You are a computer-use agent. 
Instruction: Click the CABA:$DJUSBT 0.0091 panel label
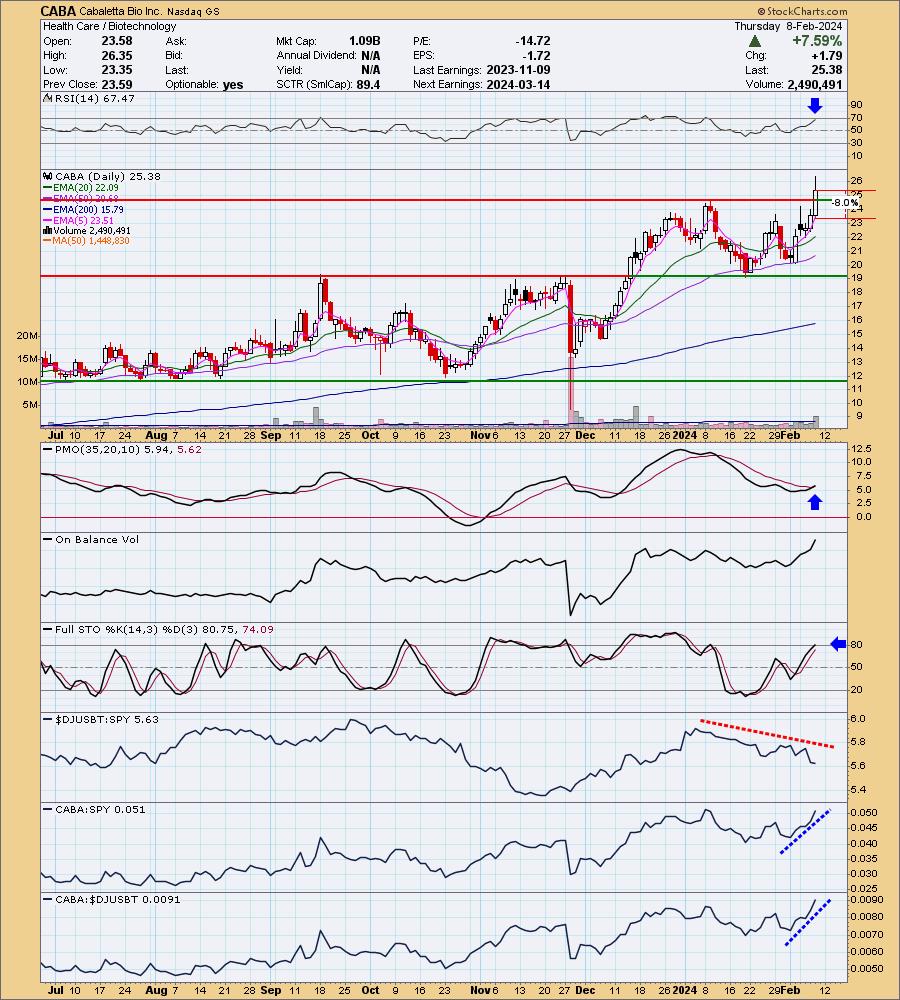point(117,899)
